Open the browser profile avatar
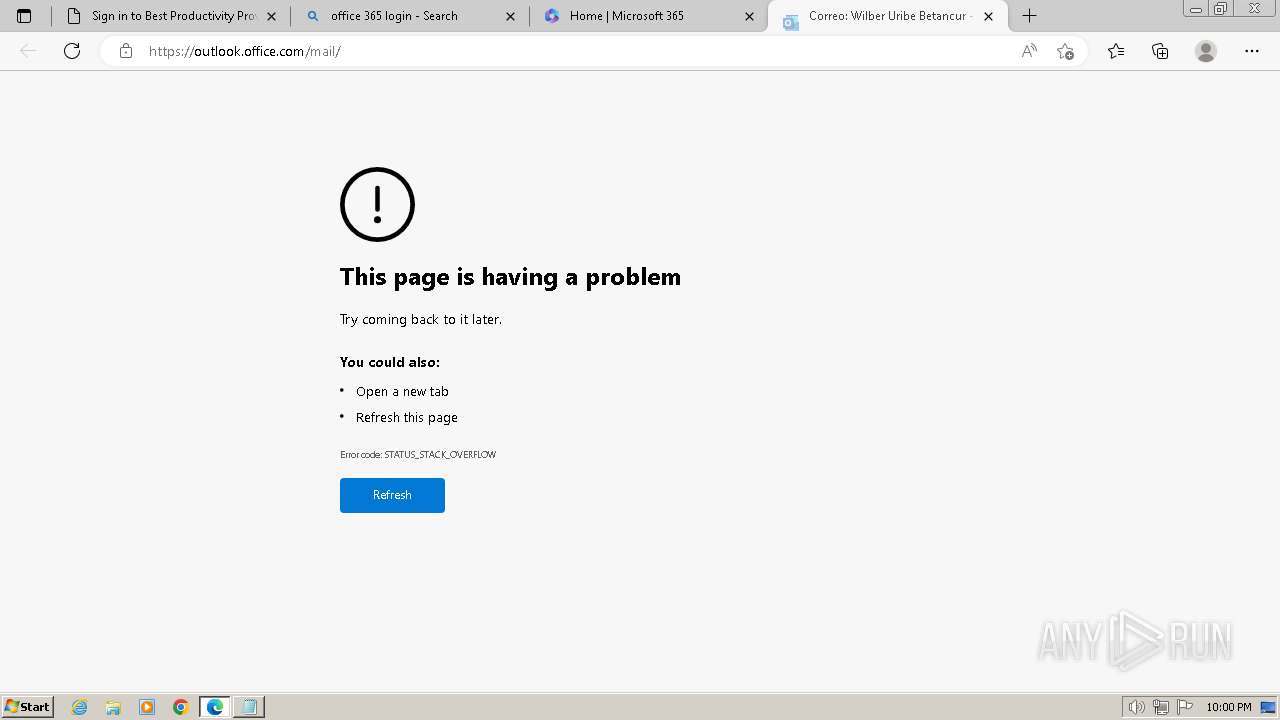The width and height of the screenshot is (1280, 720). tap(1206, 51)
